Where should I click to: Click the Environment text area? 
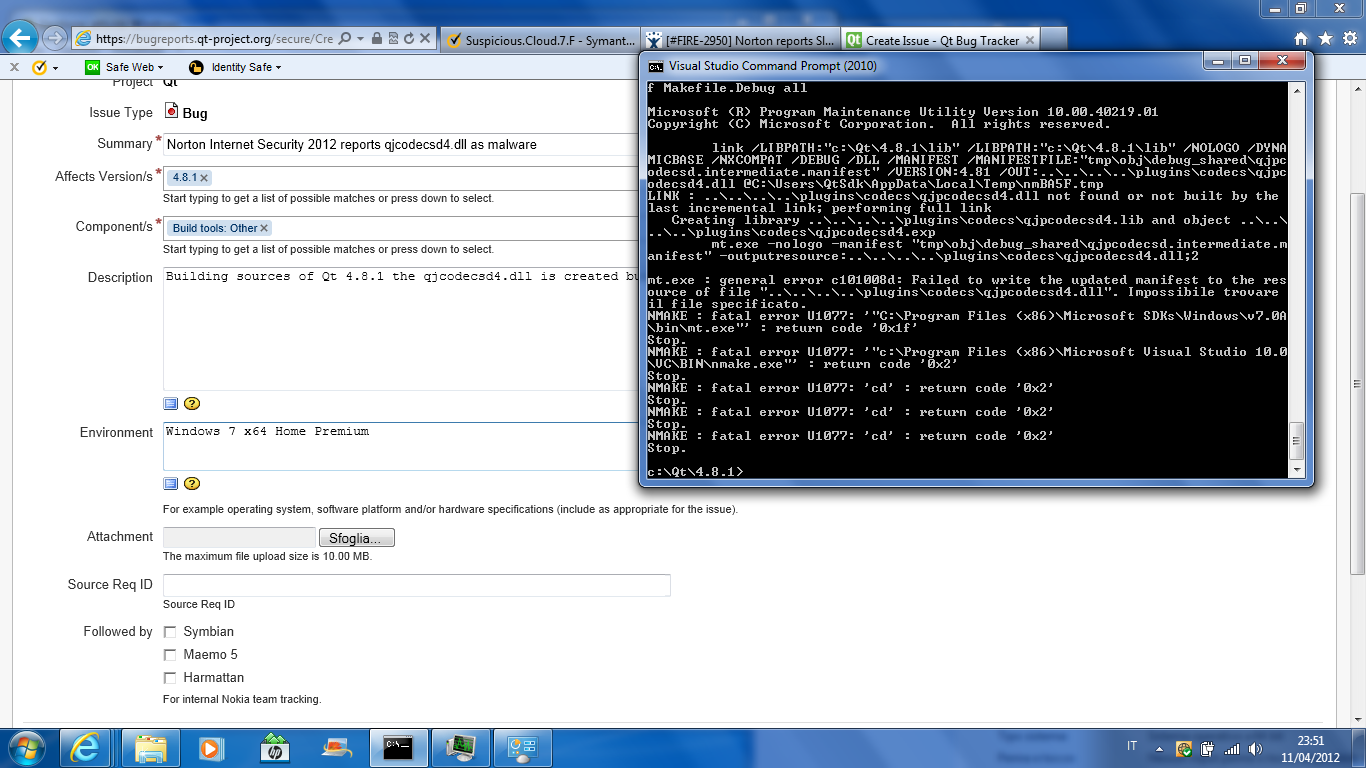401,446
